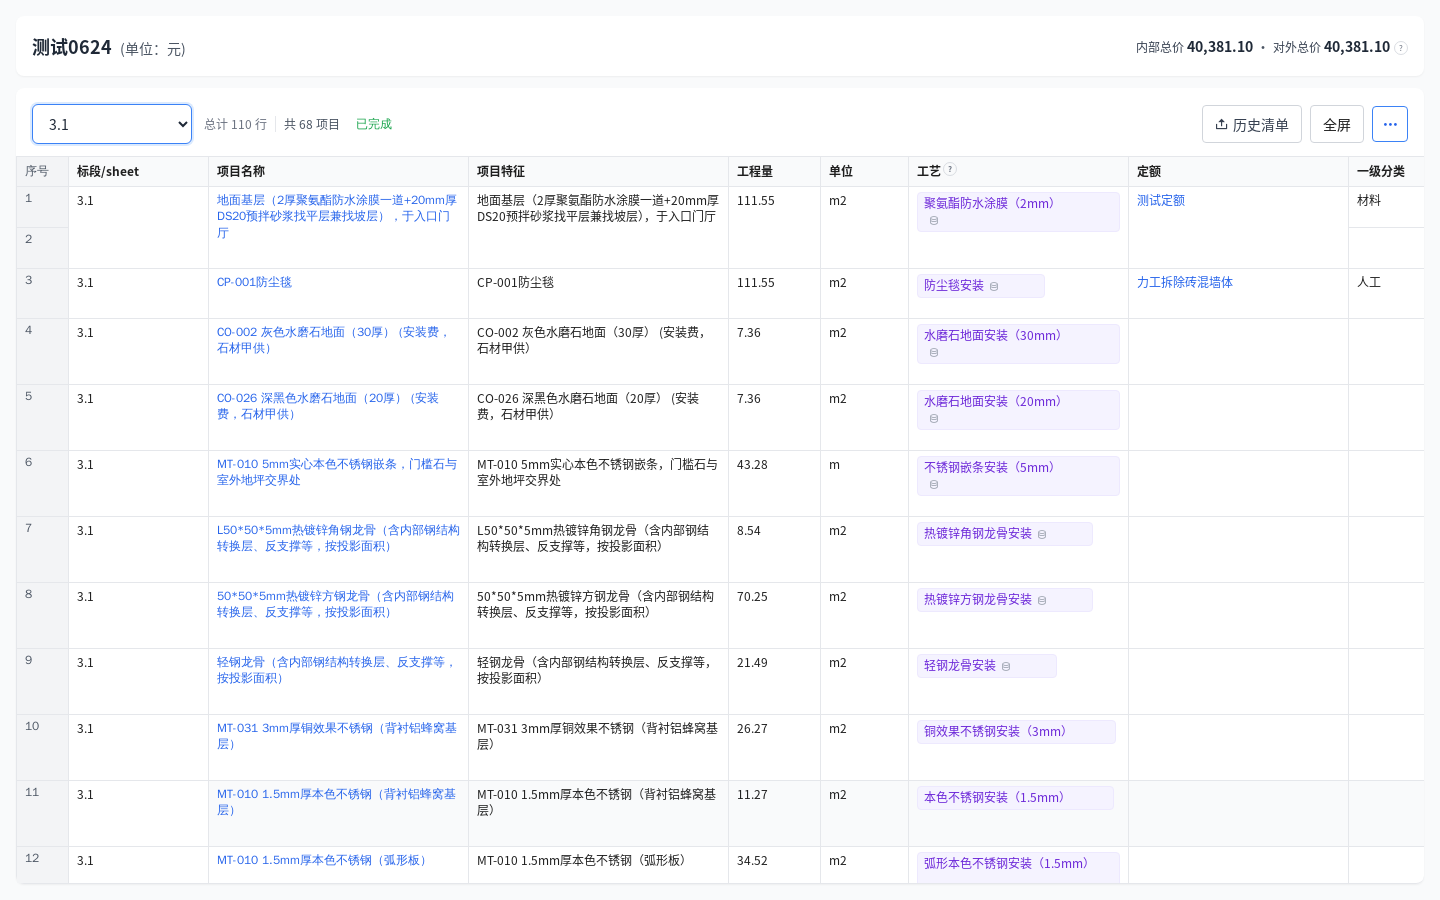Open link MT-010 1.5mm厚本色不锈钢（弧形板）
The image size is (1440, 900).
pyautogui.click(x=324, y=860)
